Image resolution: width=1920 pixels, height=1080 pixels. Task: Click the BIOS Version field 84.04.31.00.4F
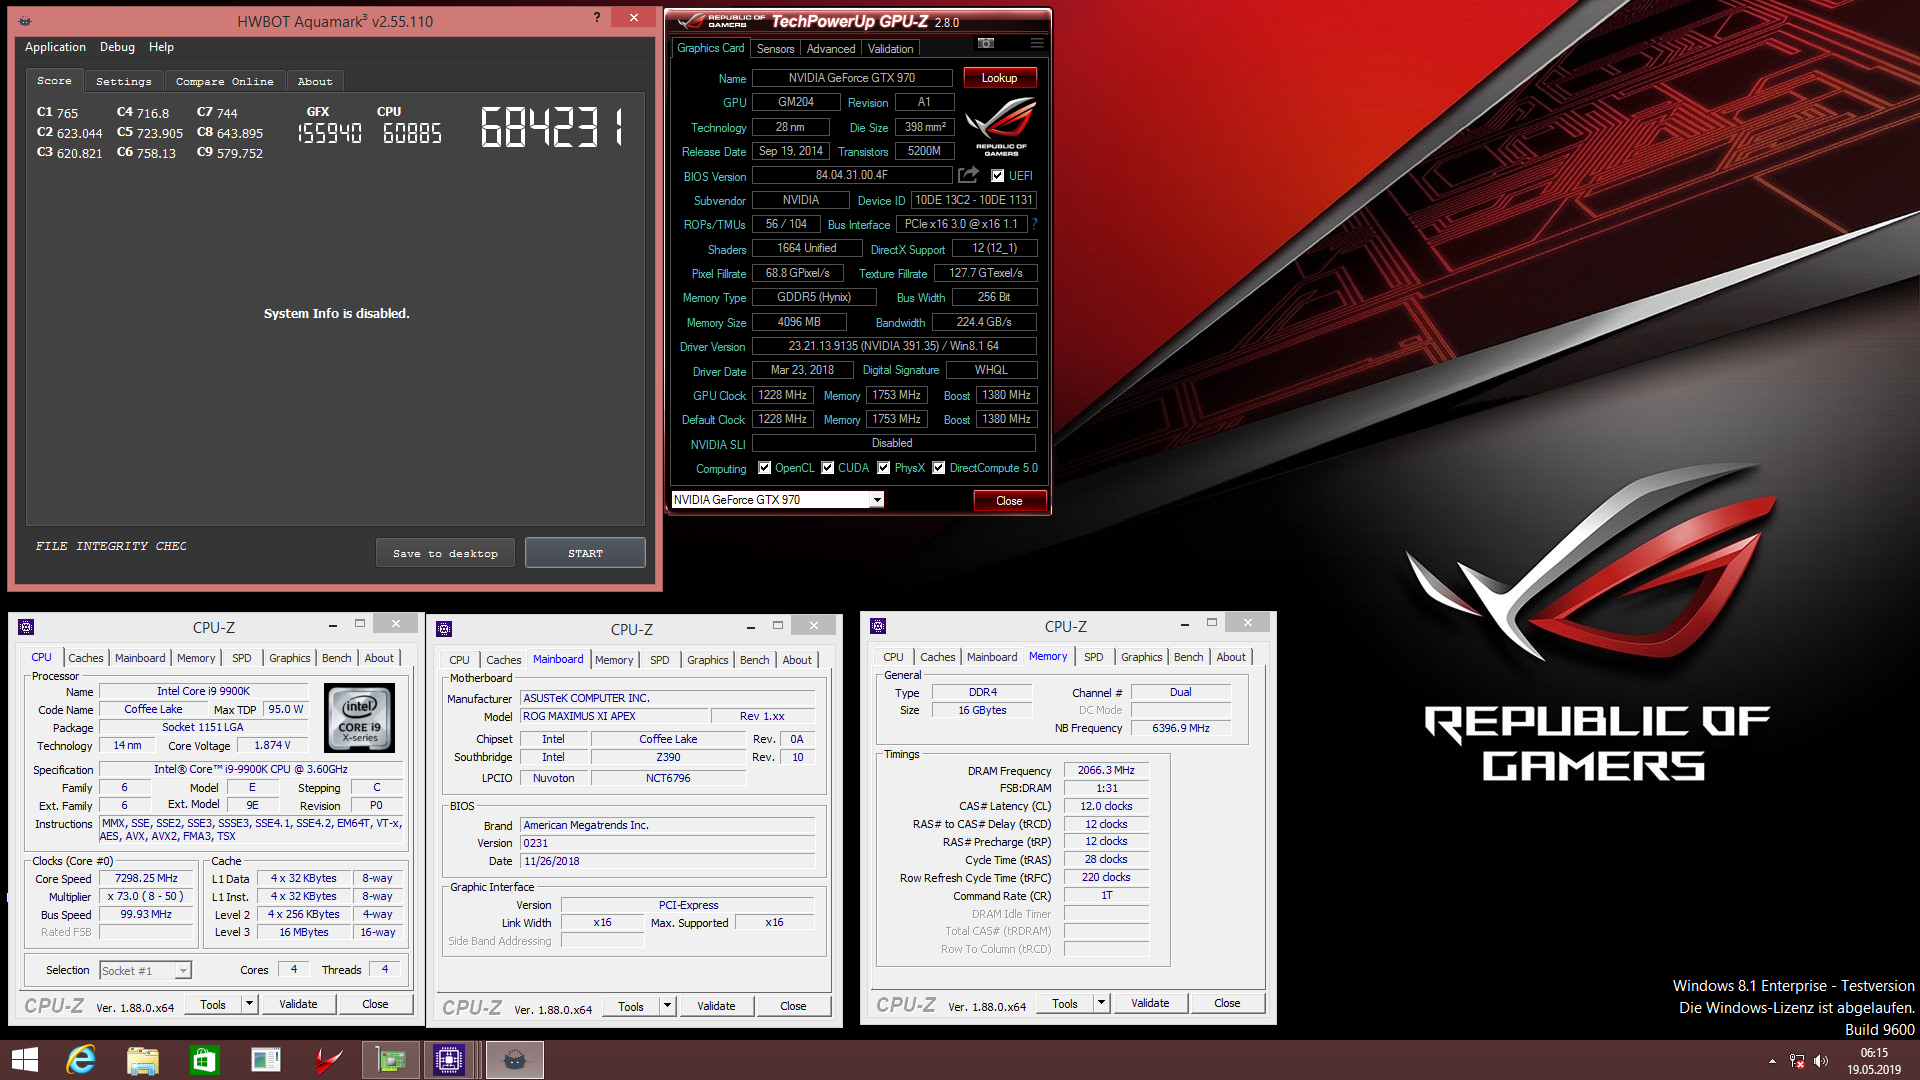point(852,175)
